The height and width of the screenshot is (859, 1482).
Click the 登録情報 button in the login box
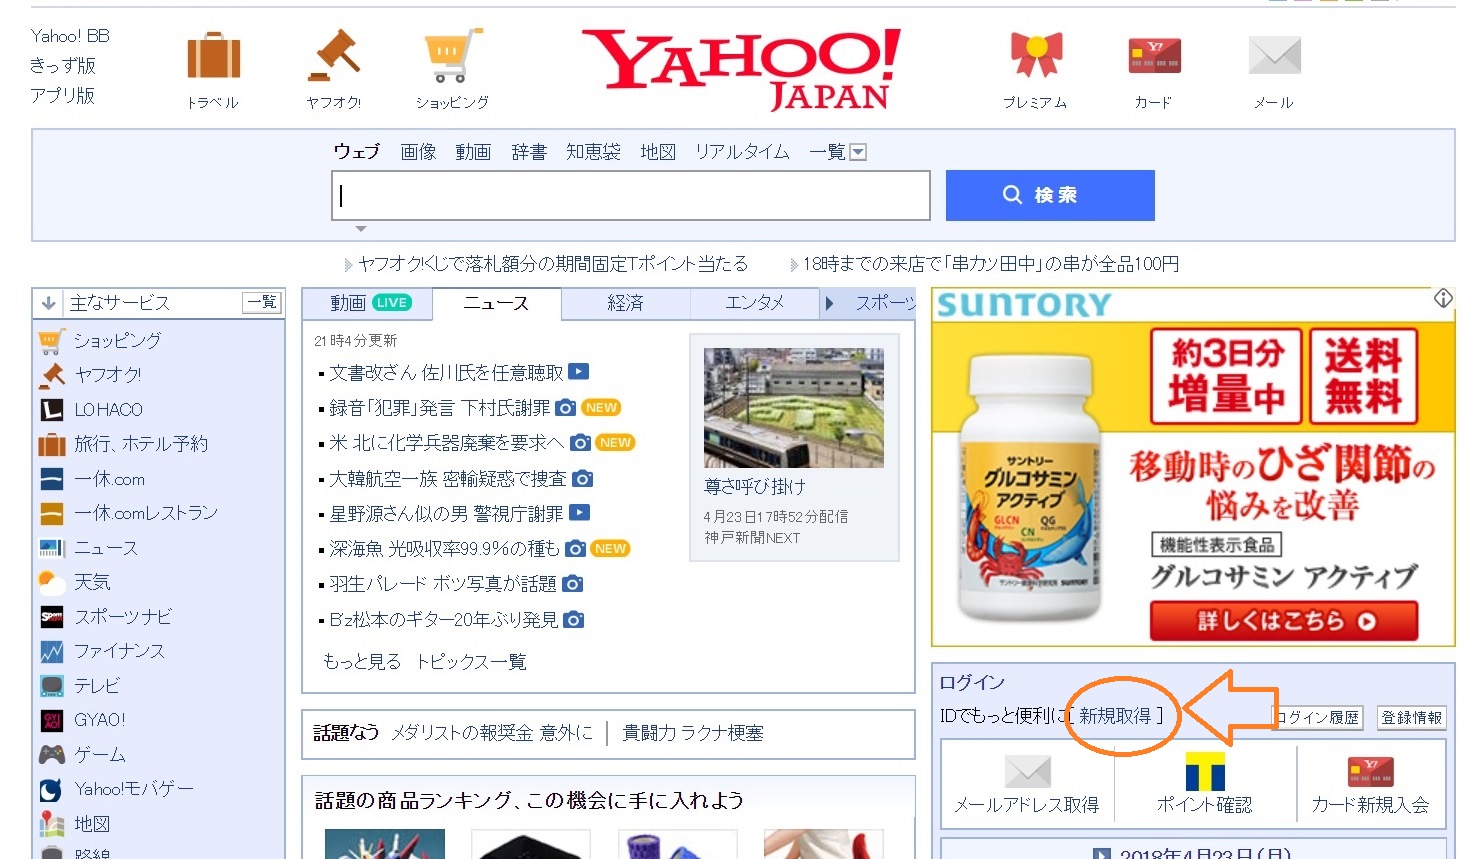point(1412,717)
